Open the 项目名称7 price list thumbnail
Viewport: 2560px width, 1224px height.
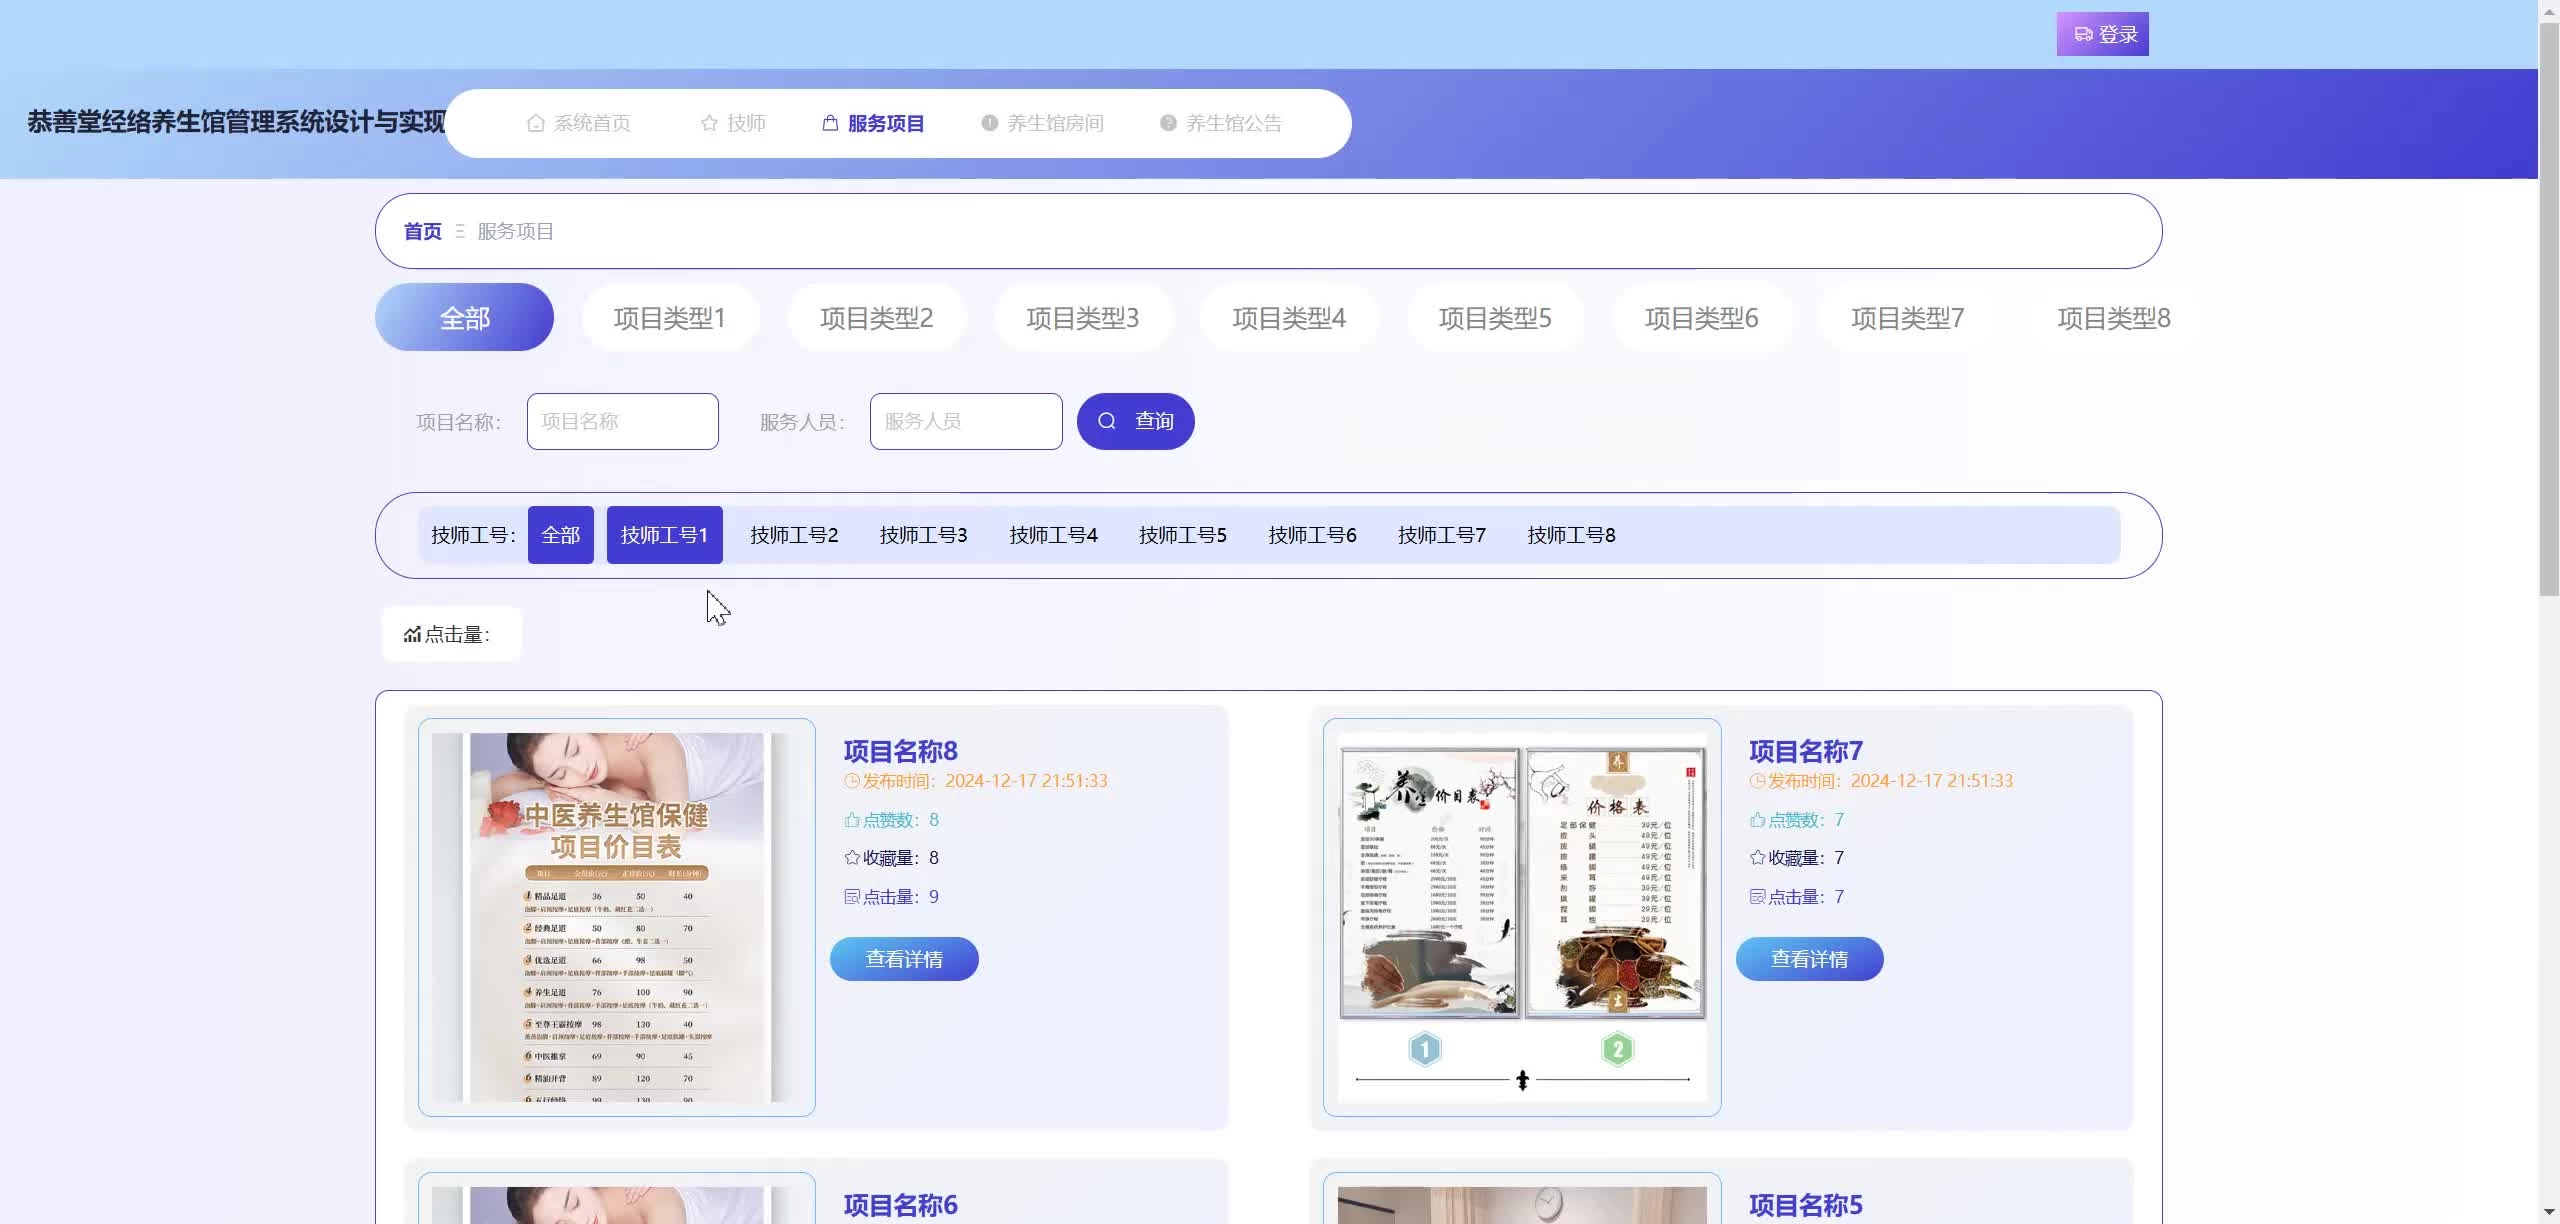click(1521, 916)
